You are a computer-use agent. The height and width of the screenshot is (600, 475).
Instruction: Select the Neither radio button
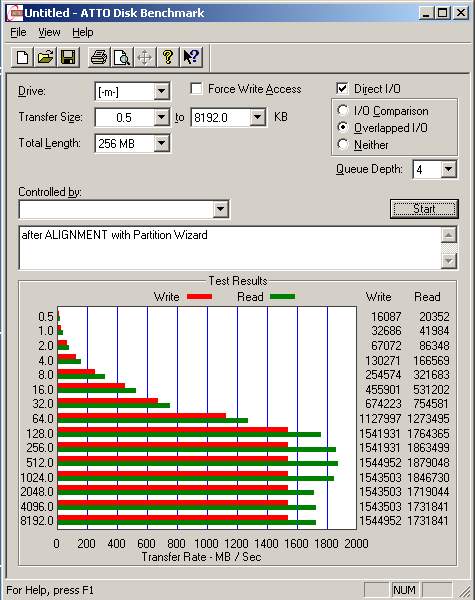coord(343,145)
